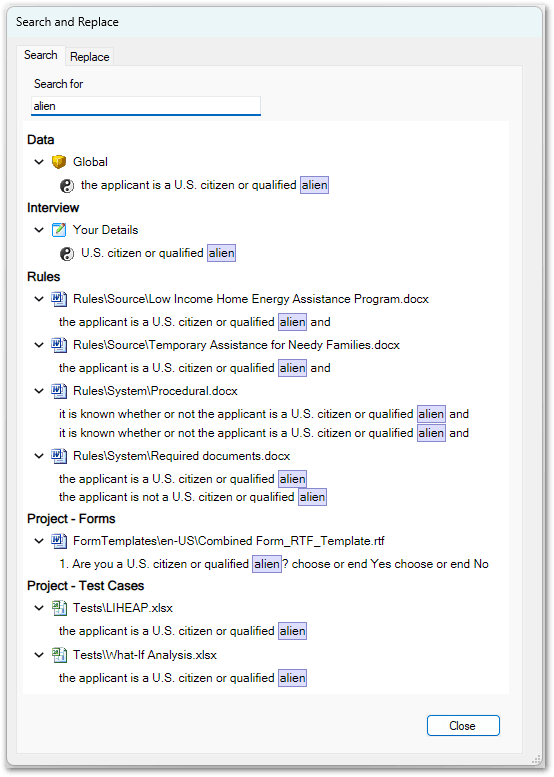The height and width of the screenshot is (777, 554).
Task: Click the dialog resize grip
Action: coord(536,760)
